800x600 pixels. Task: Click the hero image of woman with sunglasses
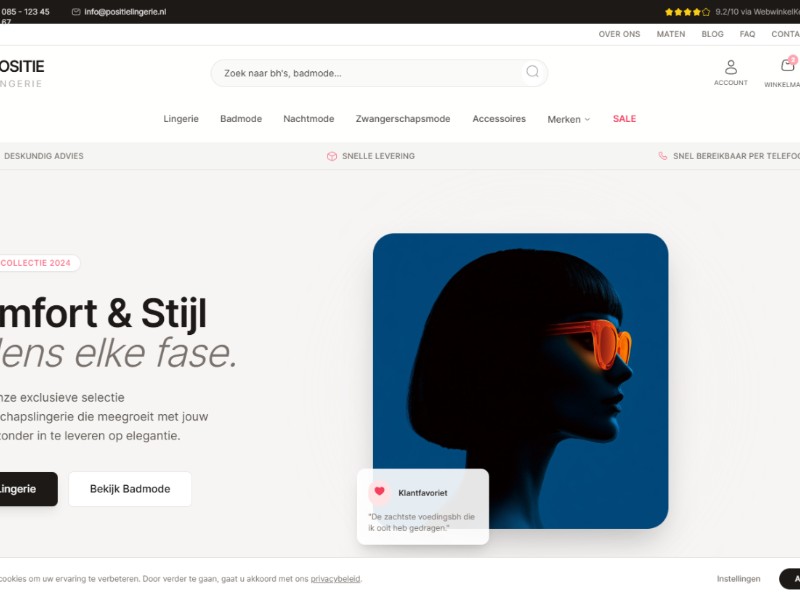pyautogui.click(x=520, y=381)
